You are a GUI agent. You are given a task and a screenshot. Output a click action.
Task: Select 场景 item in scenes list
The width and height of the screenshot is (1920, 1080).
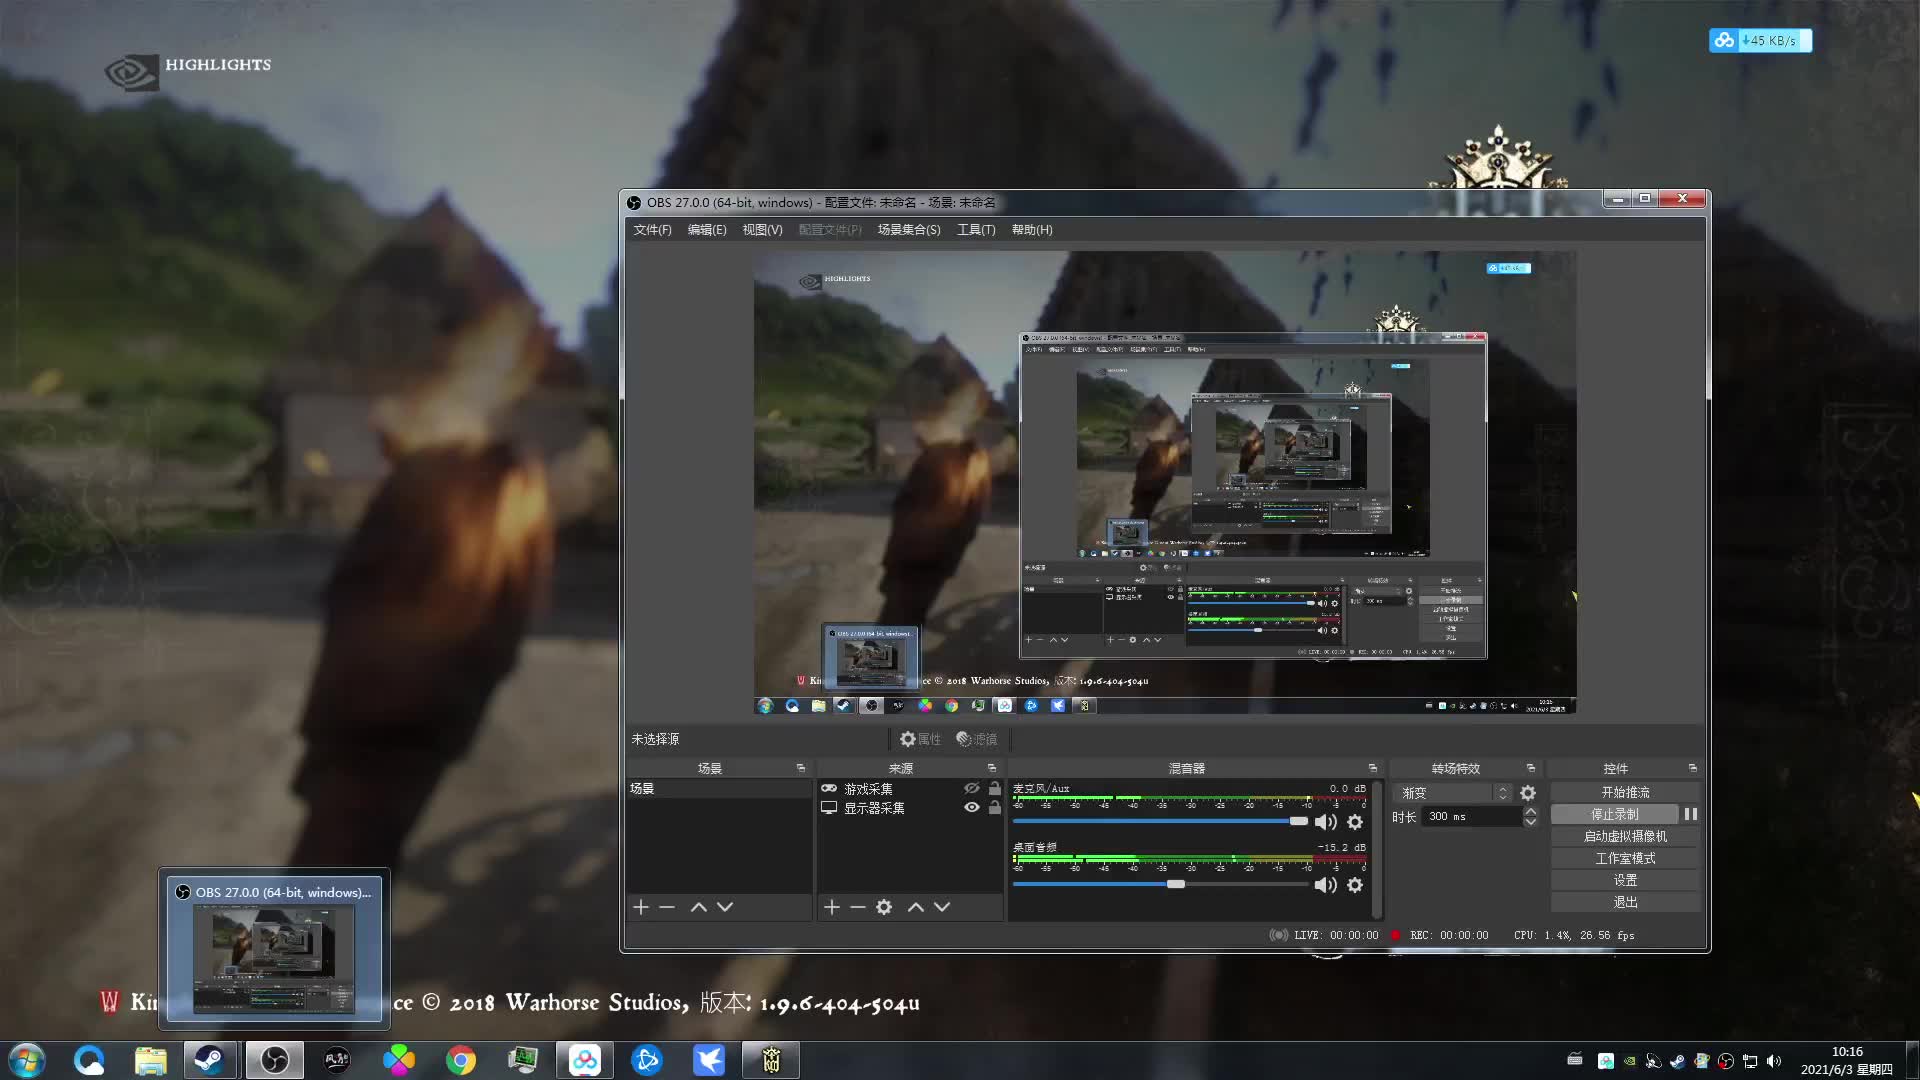(x=719, y=789)
